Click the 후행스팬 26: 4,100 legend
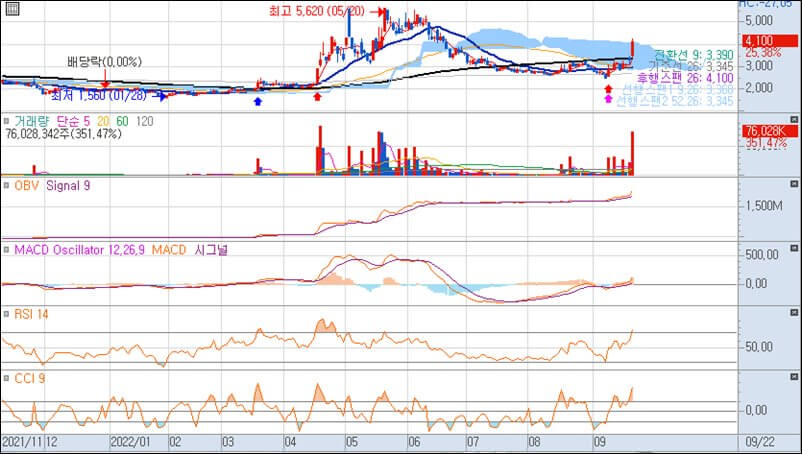The height and width of the screenshot is (454, 802). point(685,78)
